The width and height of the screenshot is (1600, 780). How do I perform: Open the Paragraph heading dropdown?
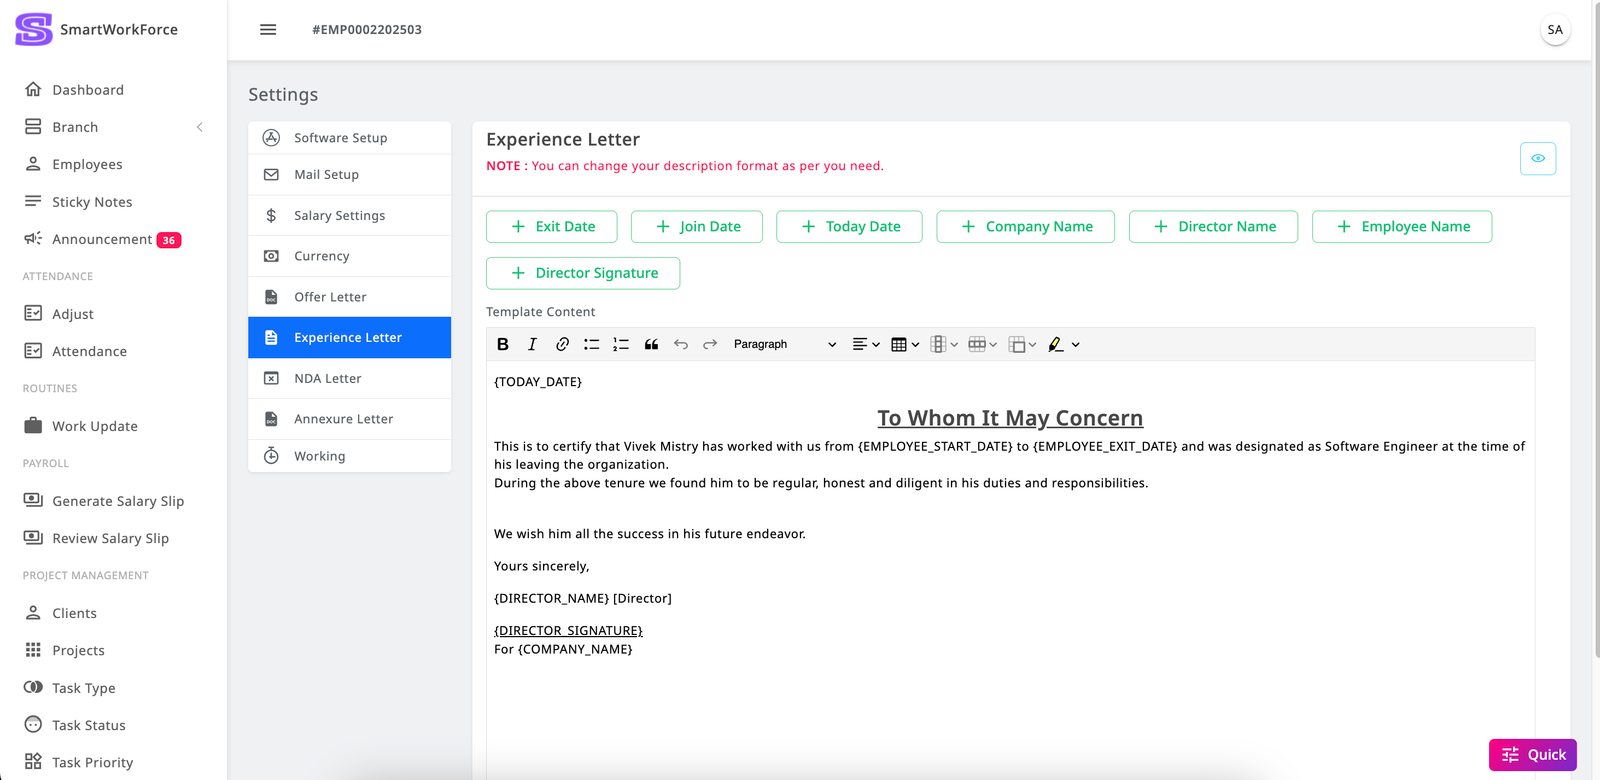point(784,344)
